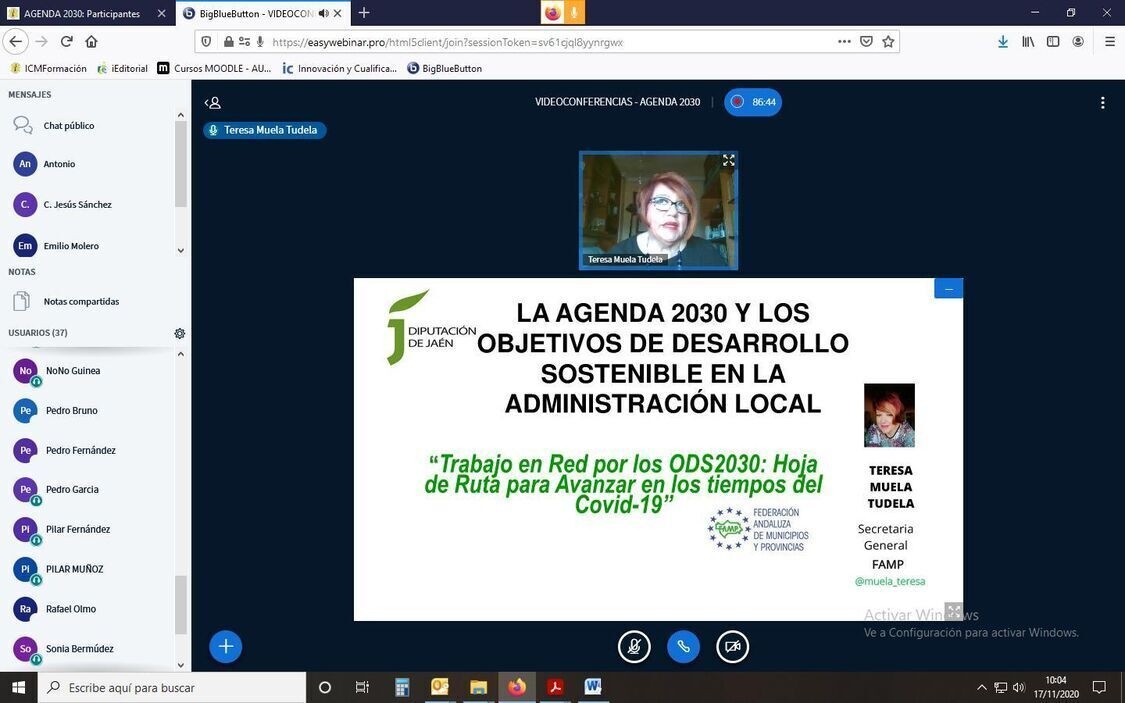Image resolution: width=1125 pixels, height=703 pixels.
Task: Open the Cursos MOODLE bookmark
Action: pyautogui.click(x=214, y=68)
